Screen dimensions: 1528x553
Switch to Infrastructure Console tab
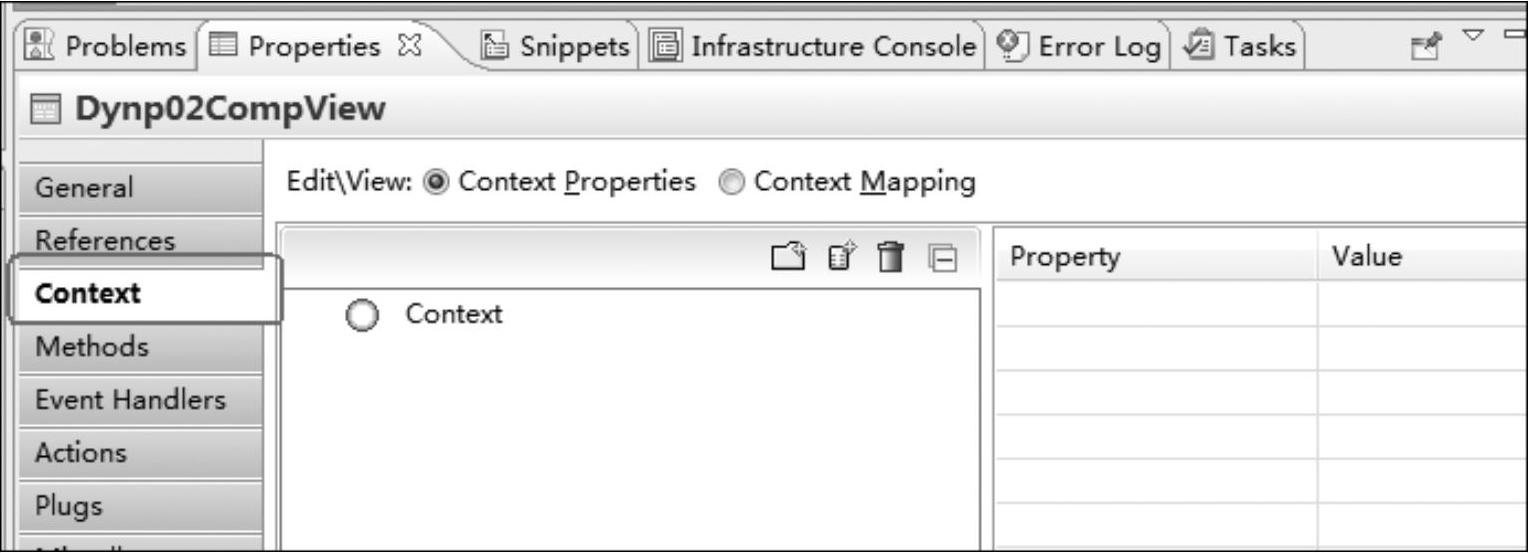tap(815, 46)
